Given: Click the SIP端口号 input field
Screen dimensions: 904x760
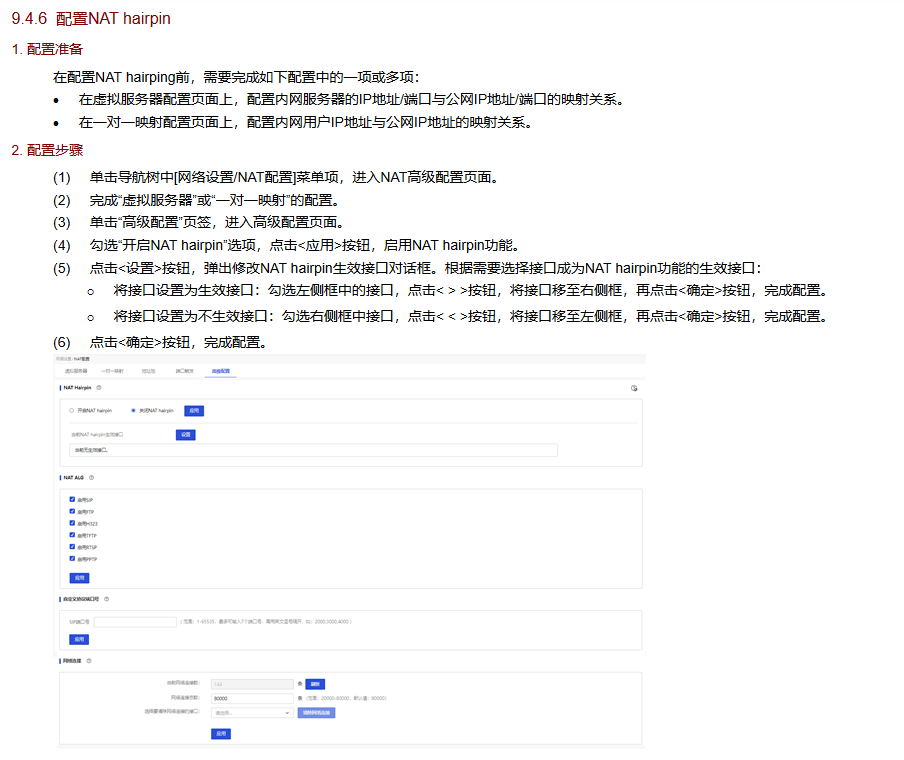Looking at the screenshot, I should pyautogui.click(x=135, y=622).
